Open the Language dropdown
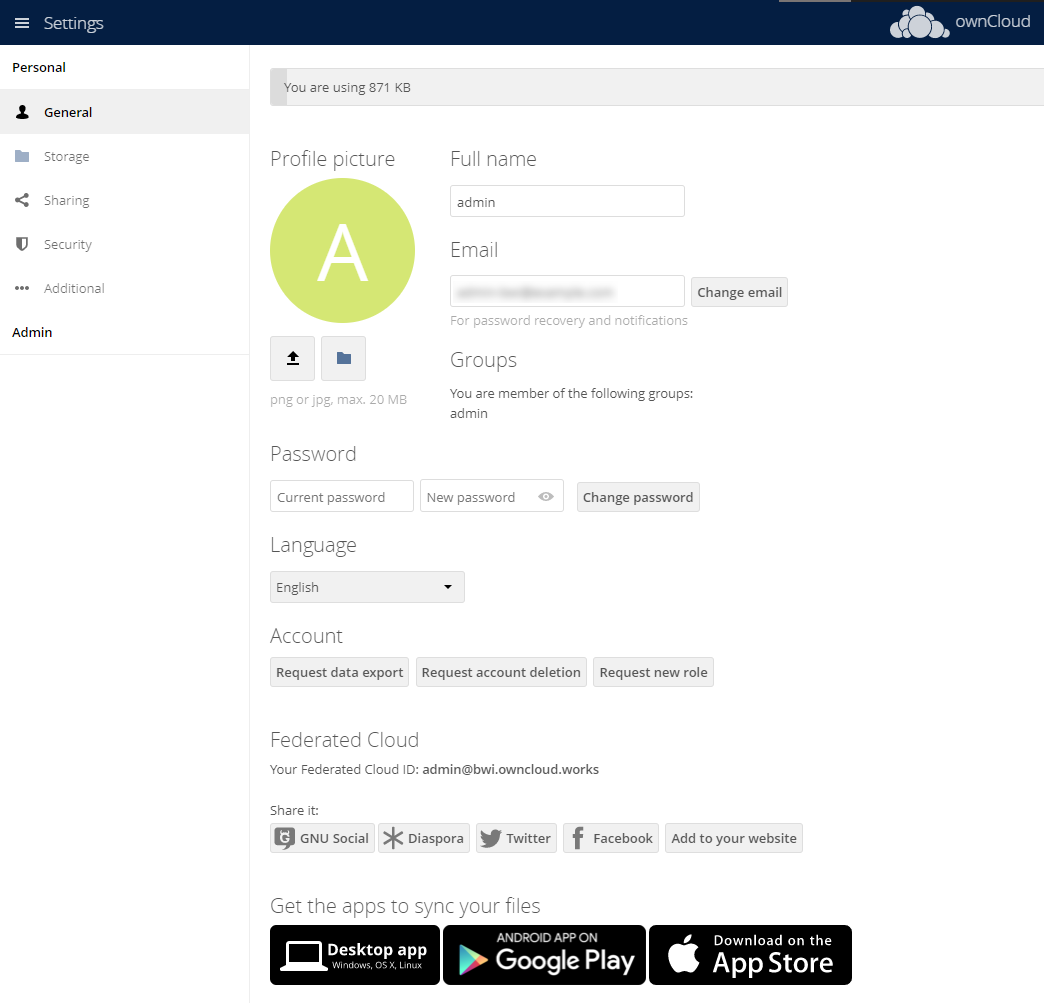 pos(367,587)
